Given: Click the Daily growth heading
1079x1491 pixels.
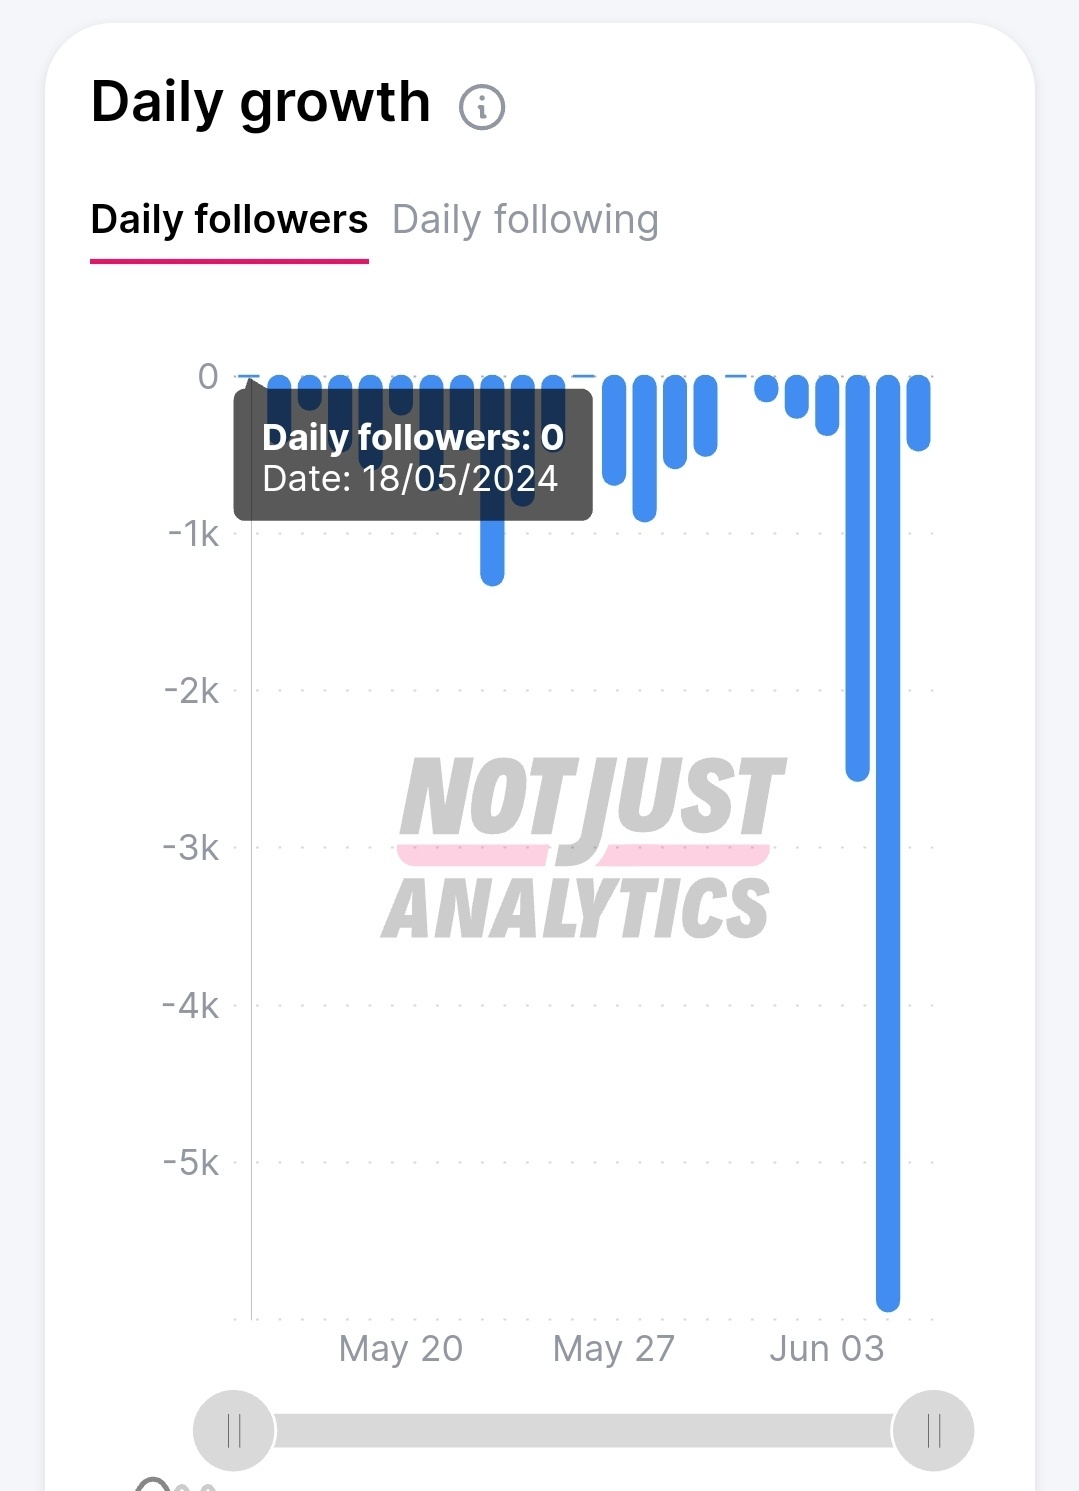Looking at the screenshot, I should click(x=261, y=103).
